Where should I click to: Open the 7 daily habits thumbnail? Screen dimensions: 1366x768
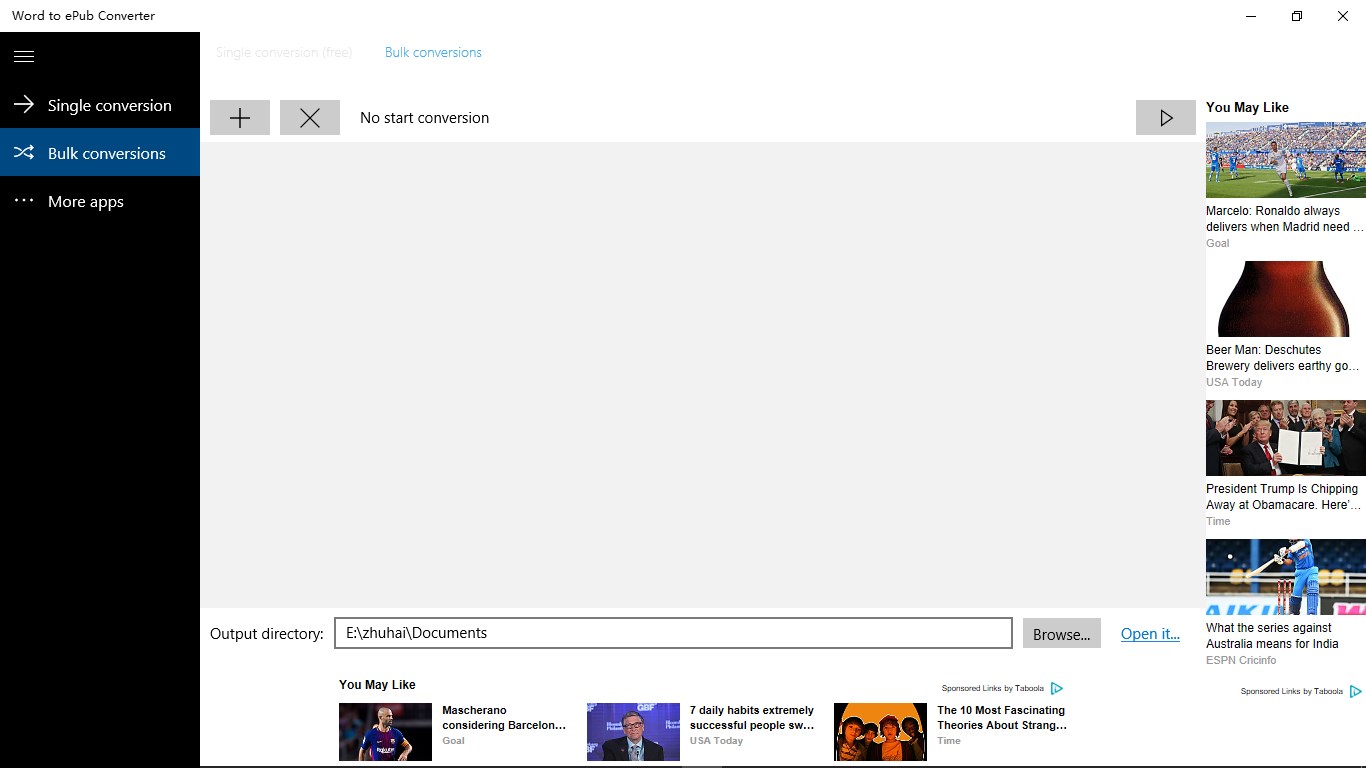[x=633, y=732]
